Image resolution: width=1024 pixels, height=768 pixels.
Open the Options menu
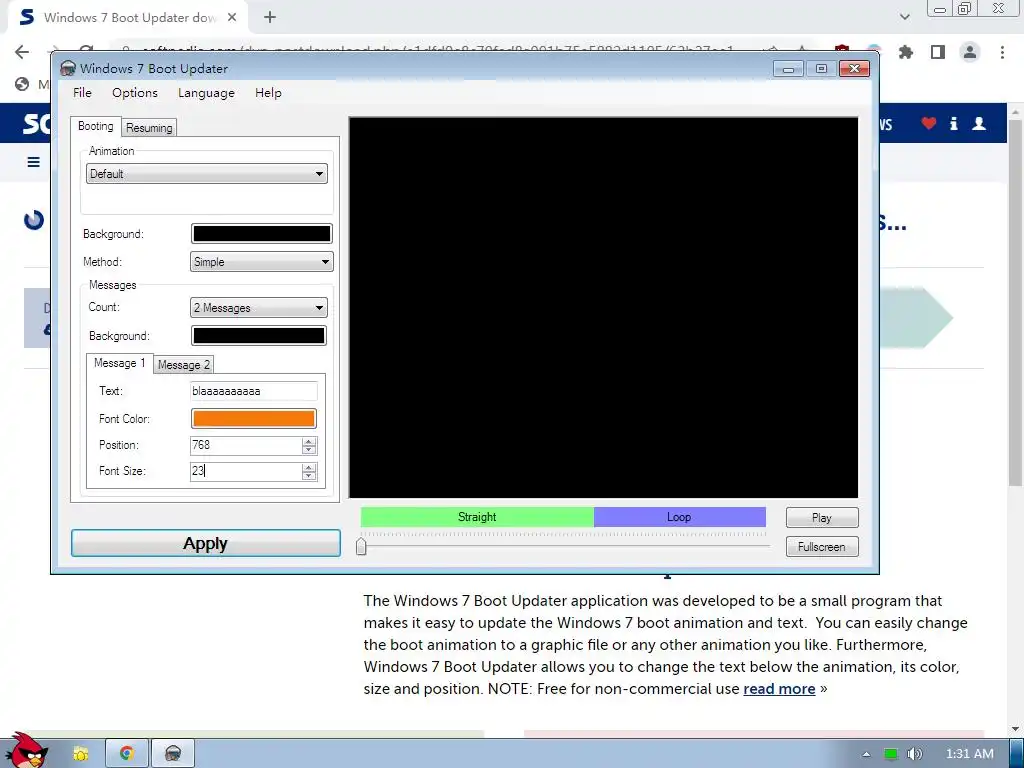135,93
